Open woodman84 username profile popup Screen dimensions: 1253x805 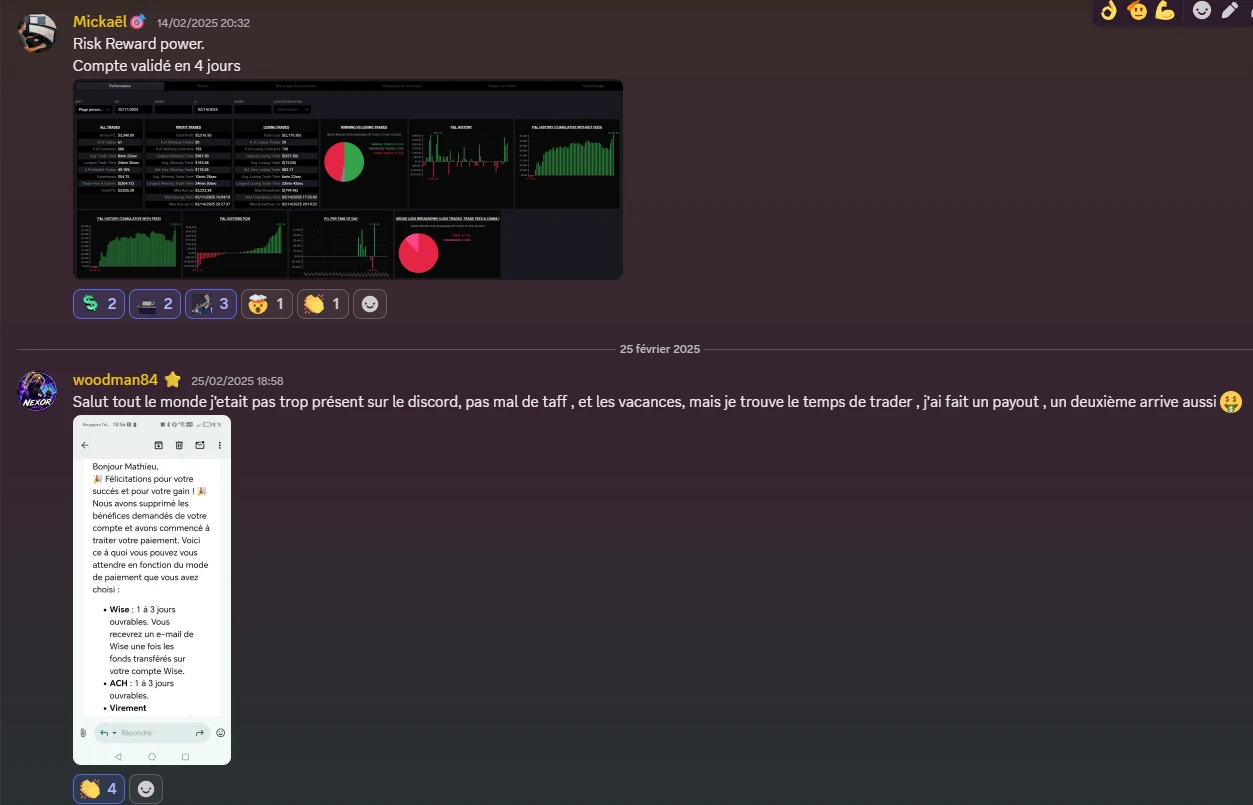(116, 380)
